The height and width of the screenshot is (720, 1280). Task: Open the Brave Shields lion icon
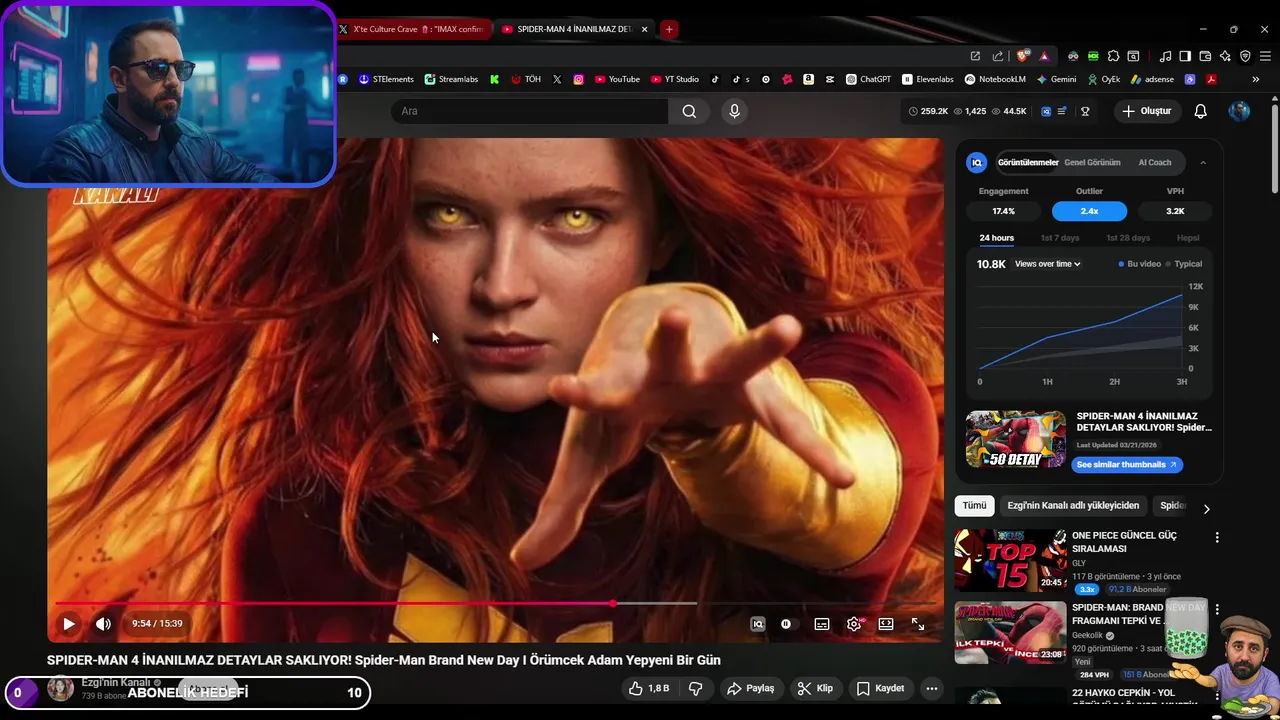pyautogui.click(x=1022, y=56)
